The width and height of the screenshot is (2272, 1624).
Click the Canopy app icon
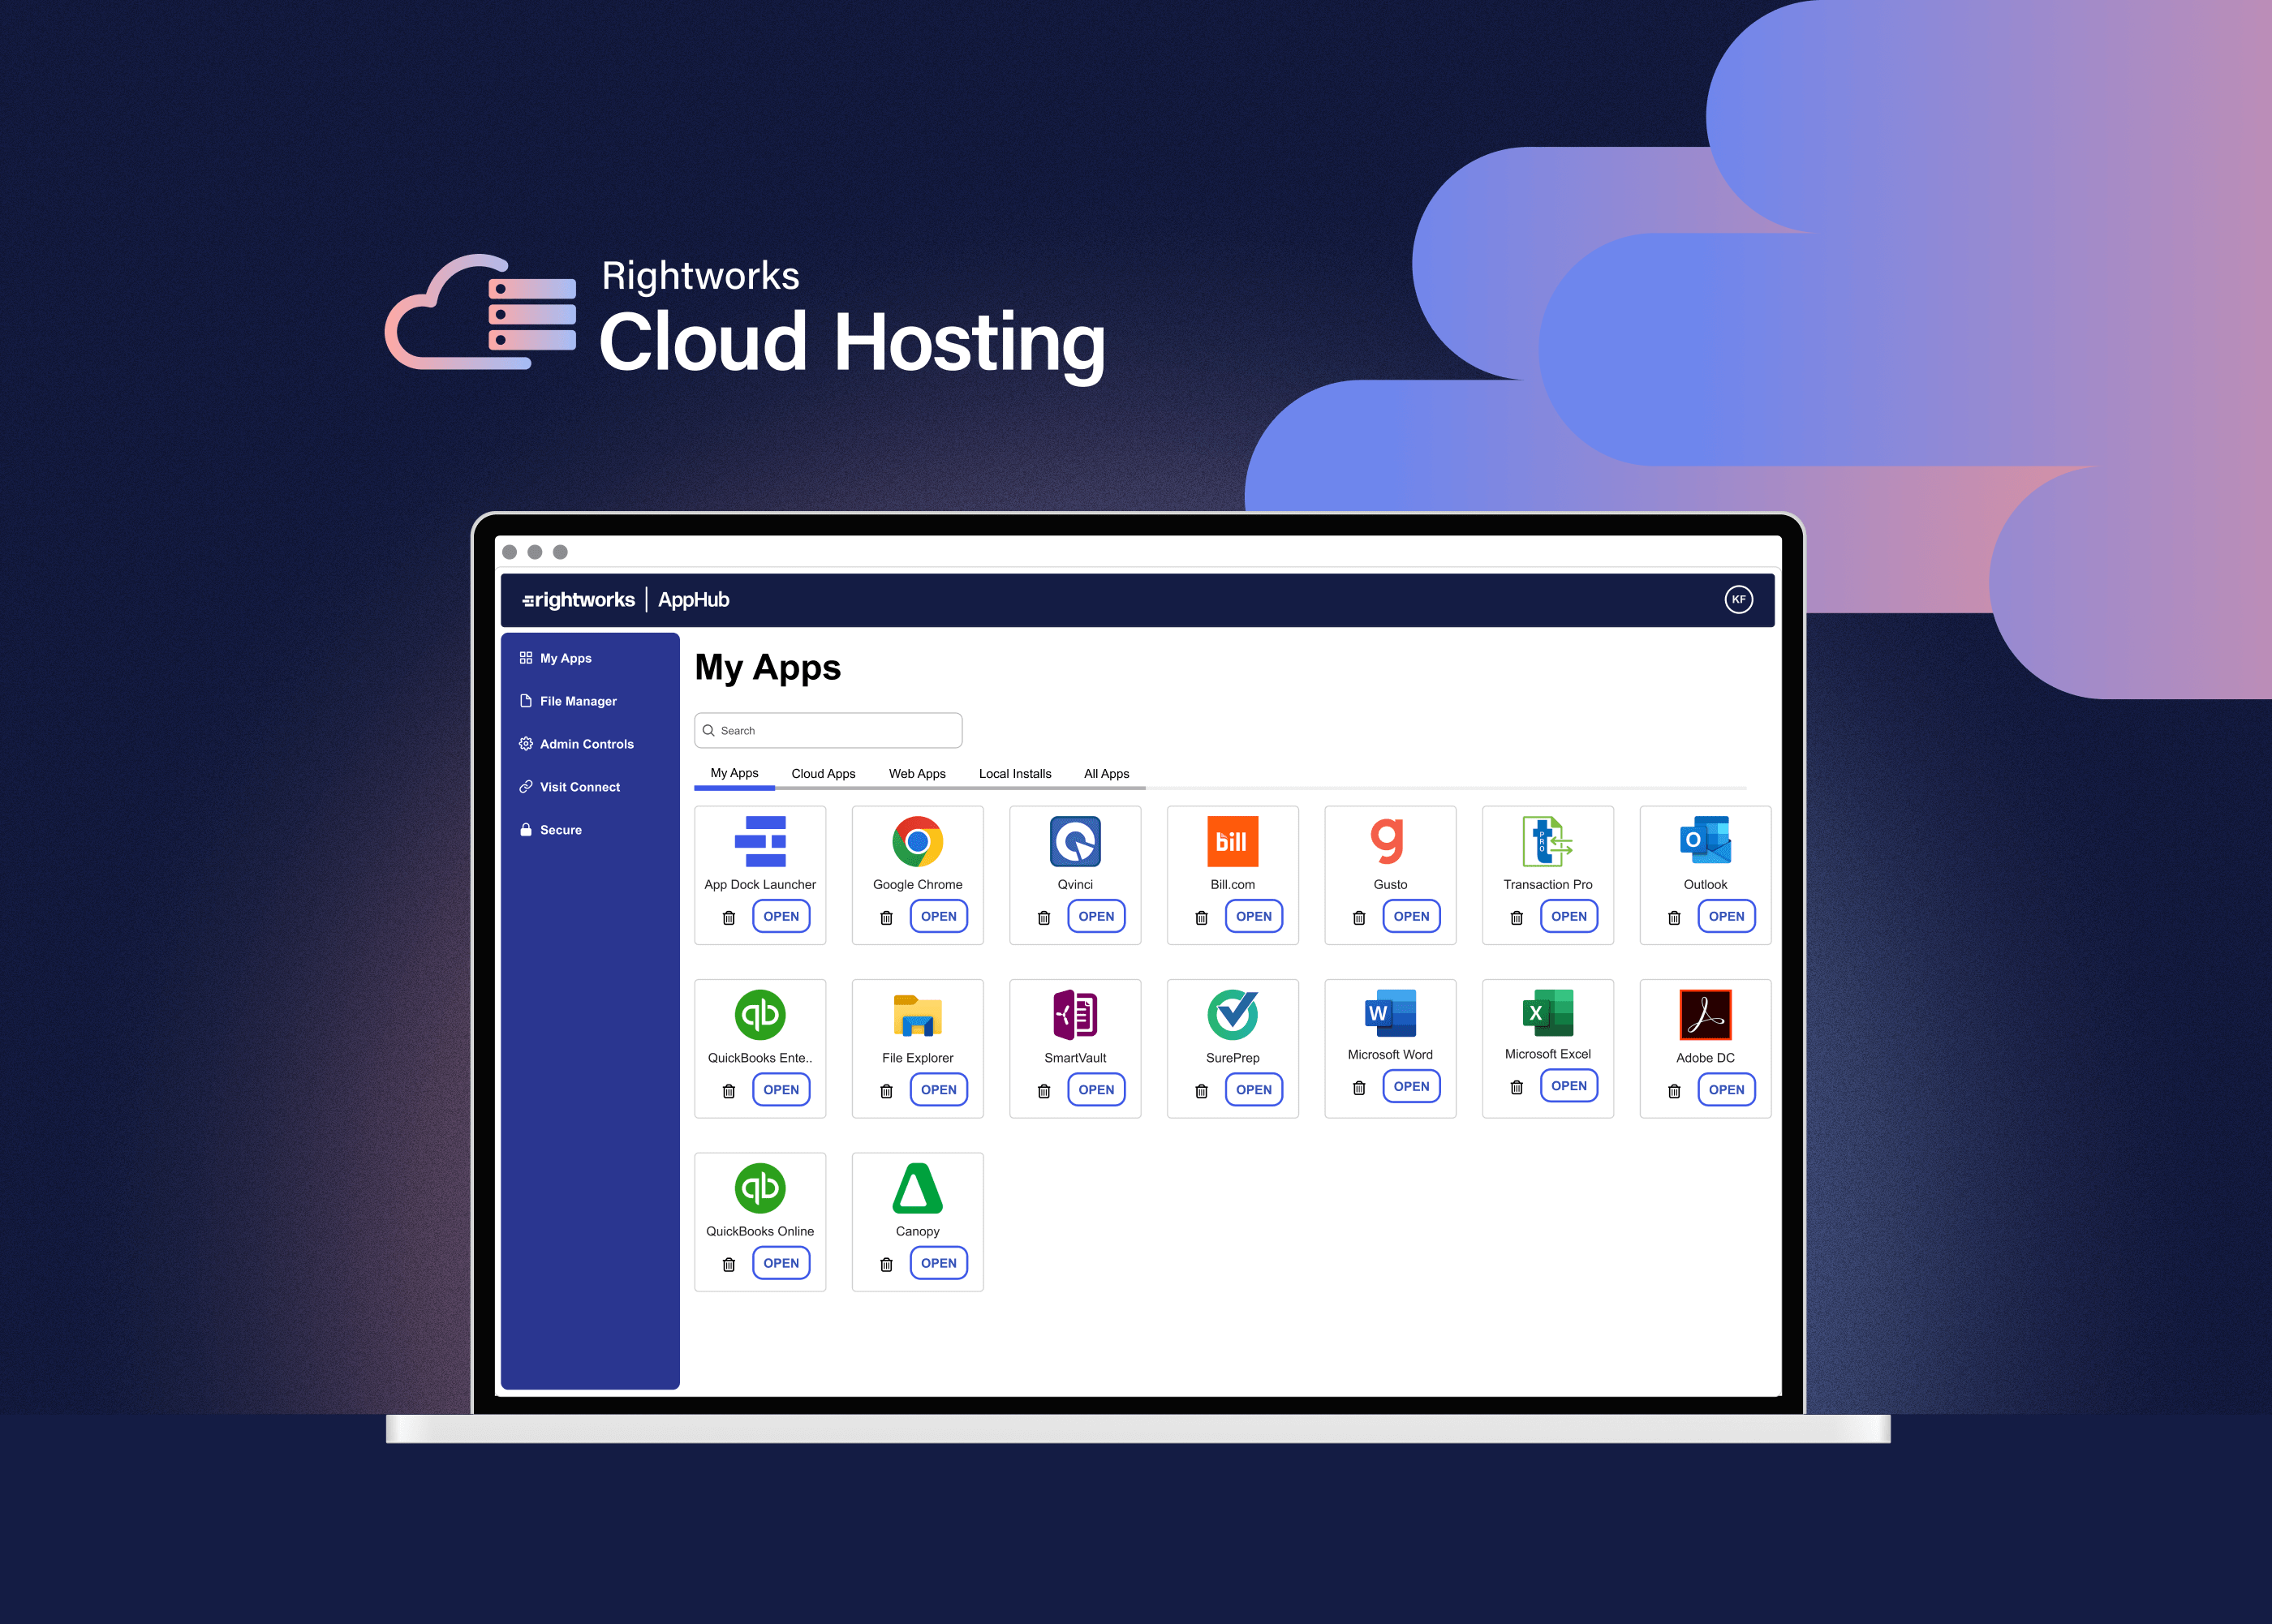click(917, 1188)
